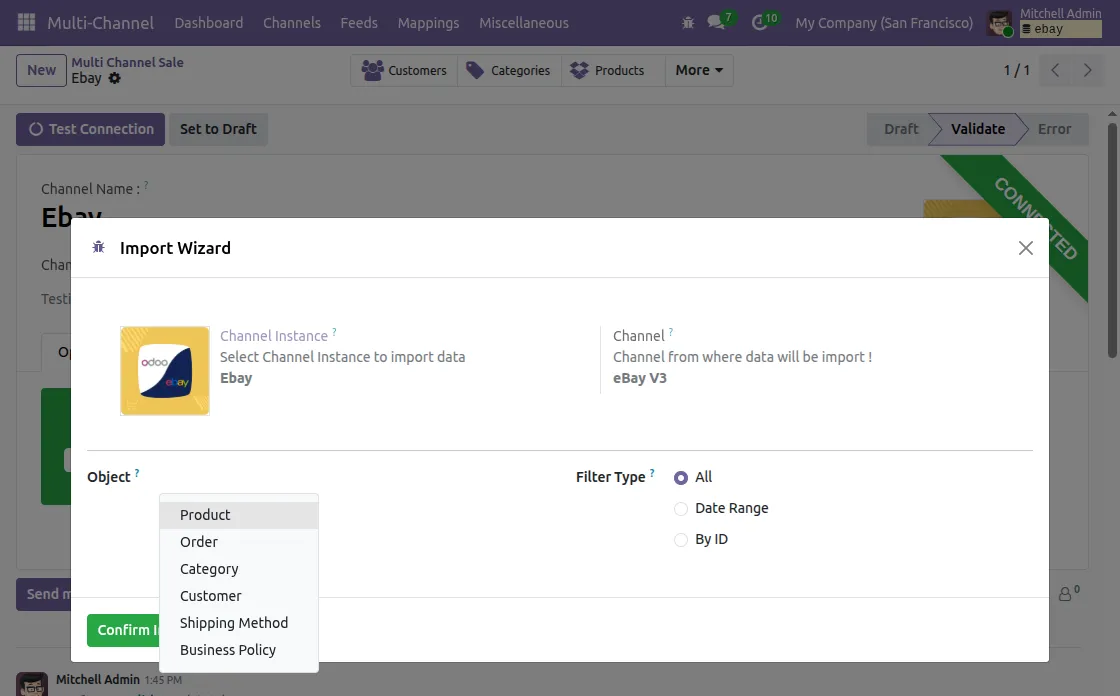Click the Multi-Channel app title

(101, 23)
